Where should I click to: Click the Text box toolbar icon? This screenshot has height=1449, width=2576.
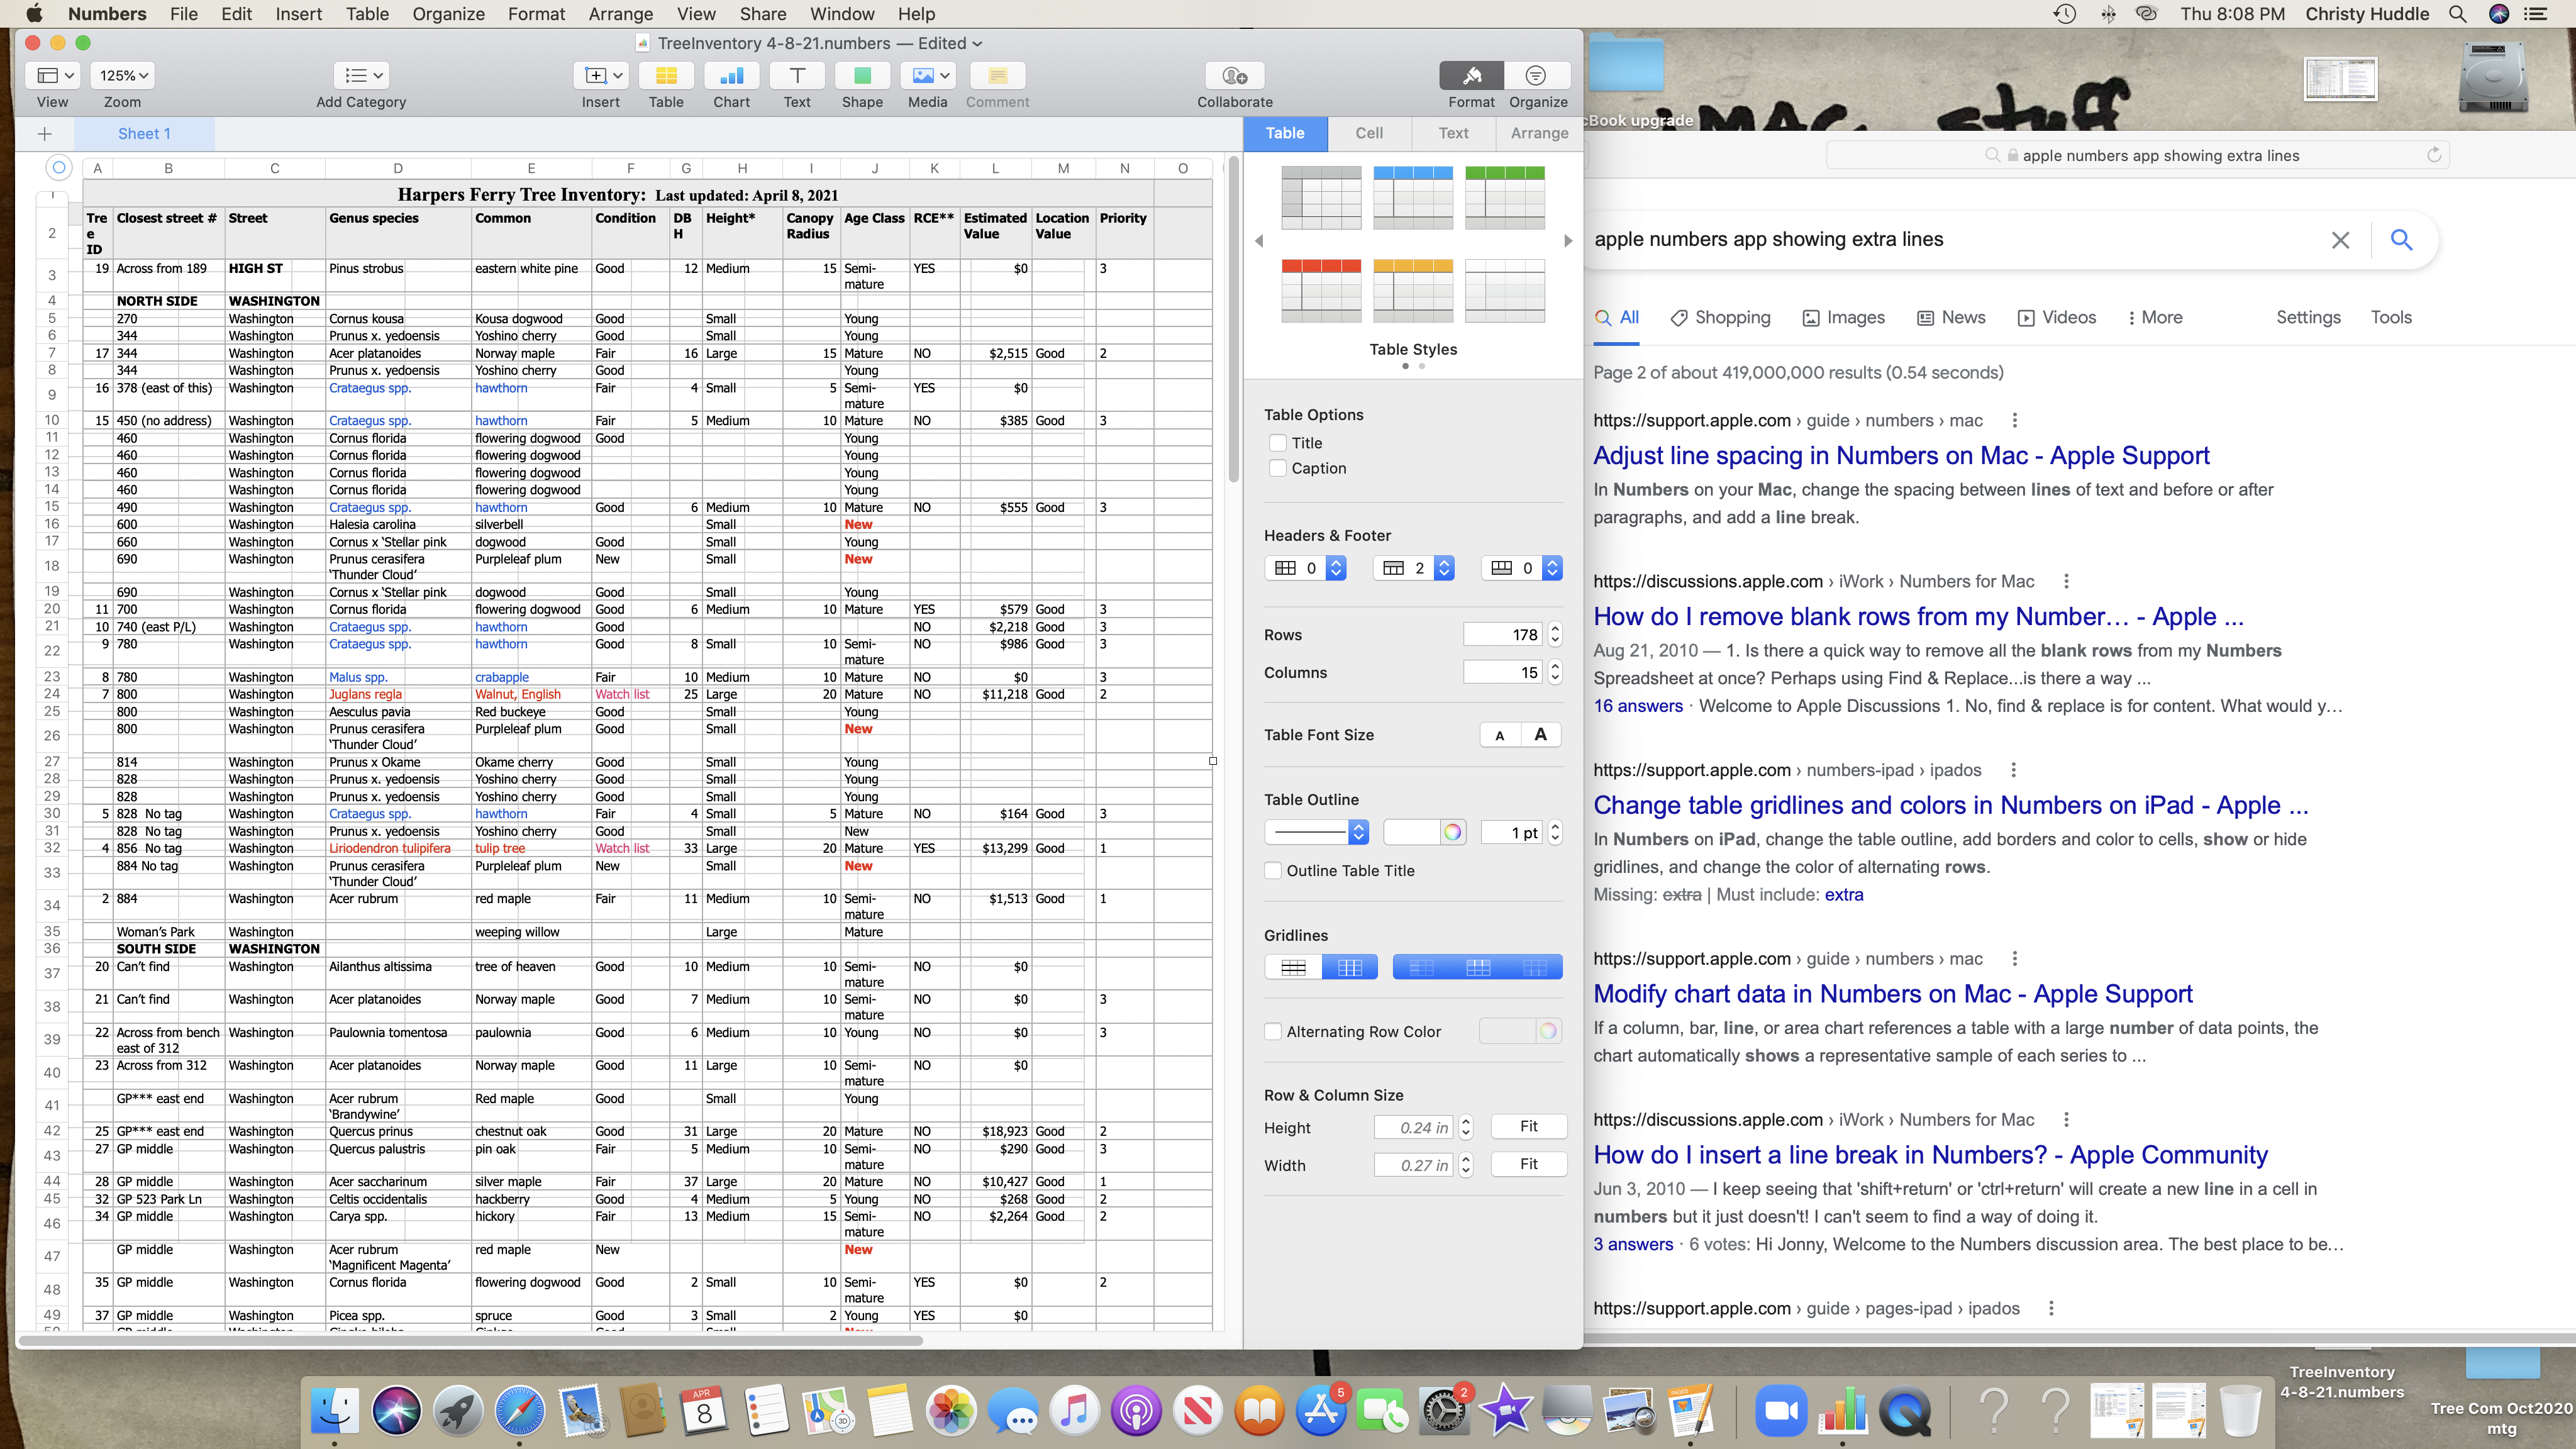coord(797,76)
